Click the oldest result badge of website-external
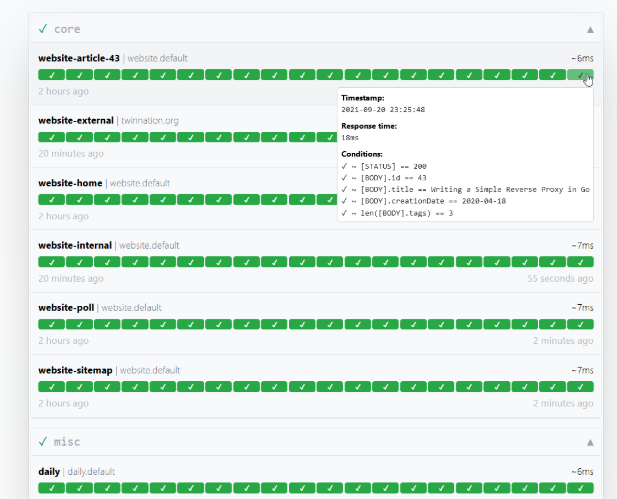617x499 pixels. [x=52, y=137]
